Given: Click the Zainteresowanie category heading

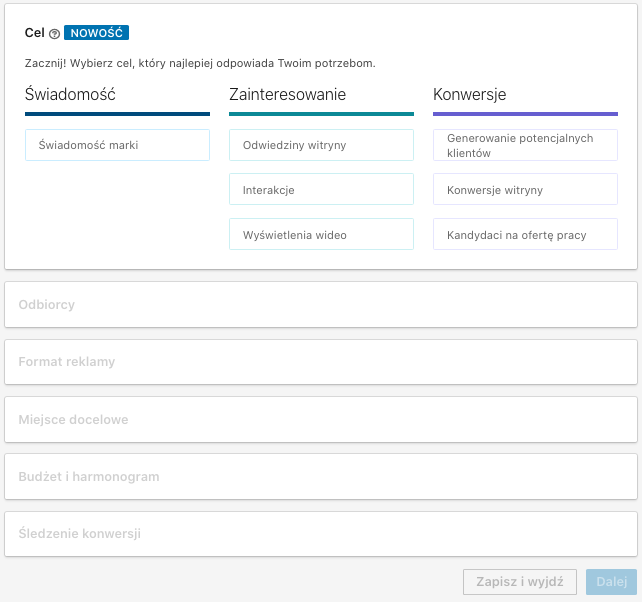Looking at the screenshot, I should [287, 95].
